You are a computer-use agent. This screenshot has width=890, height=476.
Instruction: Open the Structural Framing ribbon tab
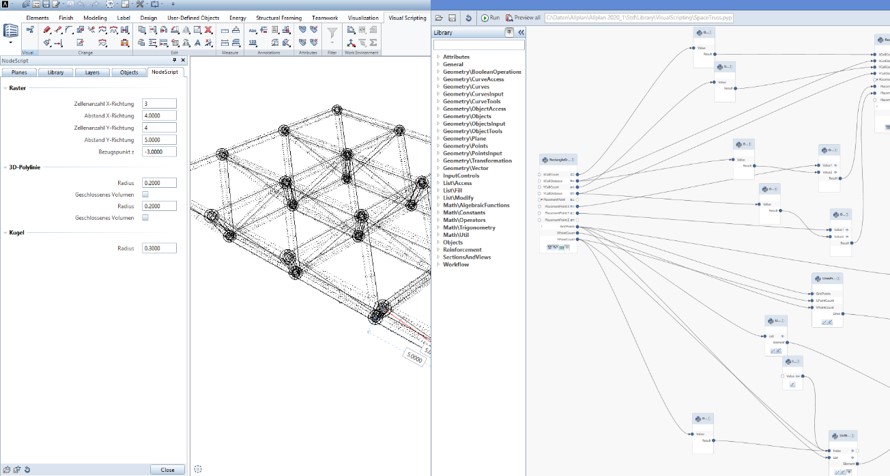click(x=280, y=18)
